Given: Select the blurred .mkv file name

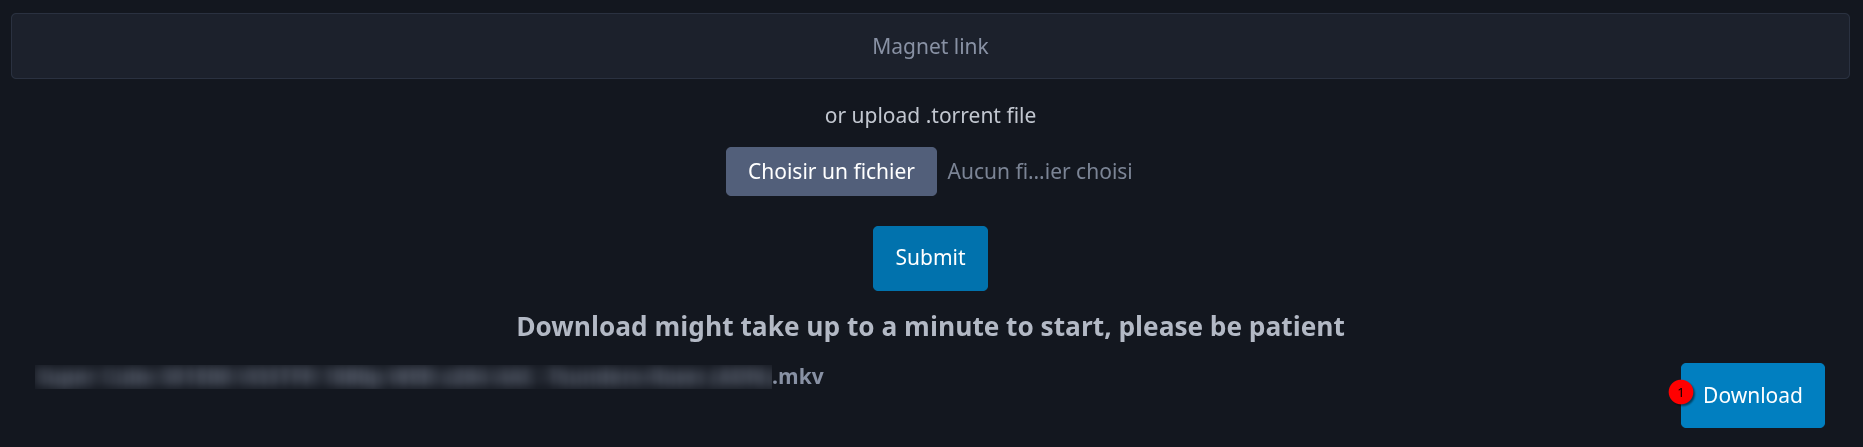Looking at the screenshot, I should coord(429,376).
